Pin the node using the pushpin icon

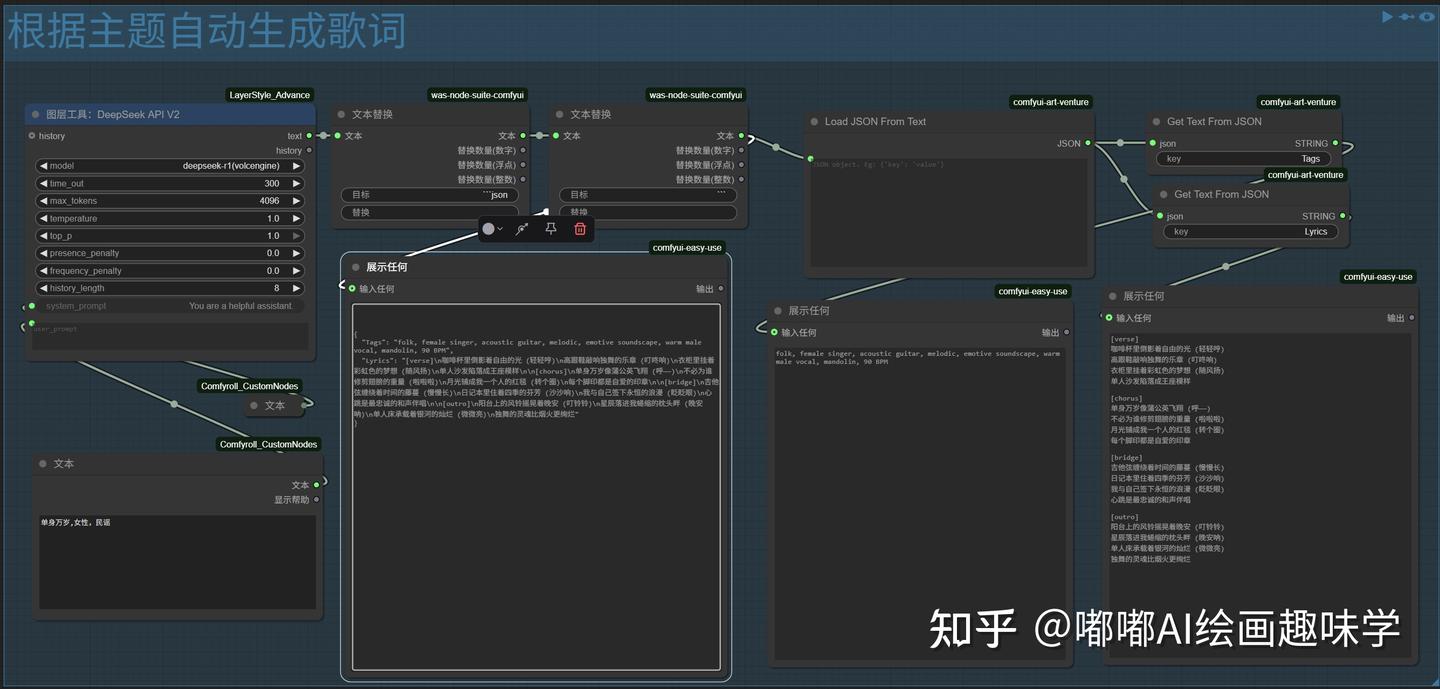pyautogui.click(x=550, y=229)
